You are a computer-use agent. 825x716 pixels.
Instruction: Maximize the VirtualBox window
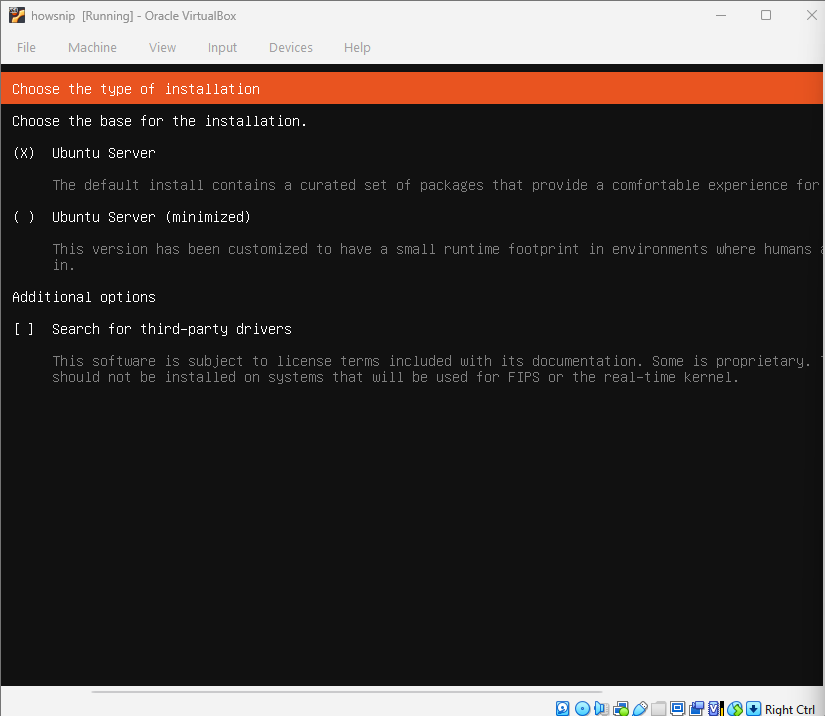coord(766,15)
